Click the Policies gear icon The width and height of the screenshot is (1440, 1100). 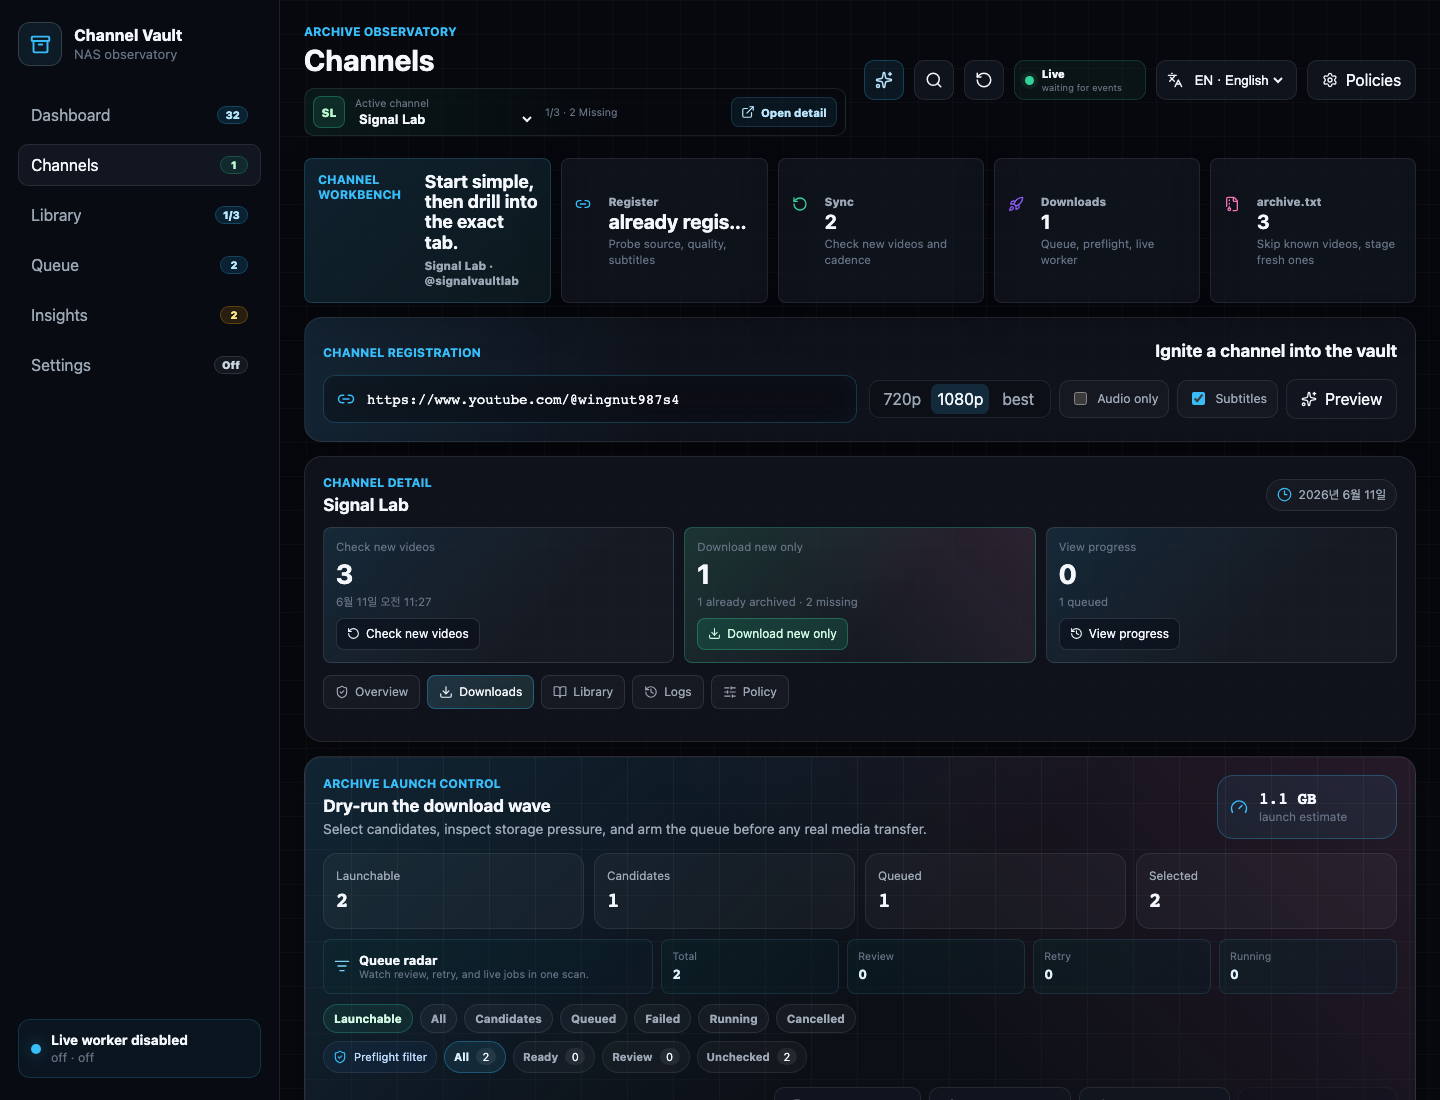(x=1330, y=80)
